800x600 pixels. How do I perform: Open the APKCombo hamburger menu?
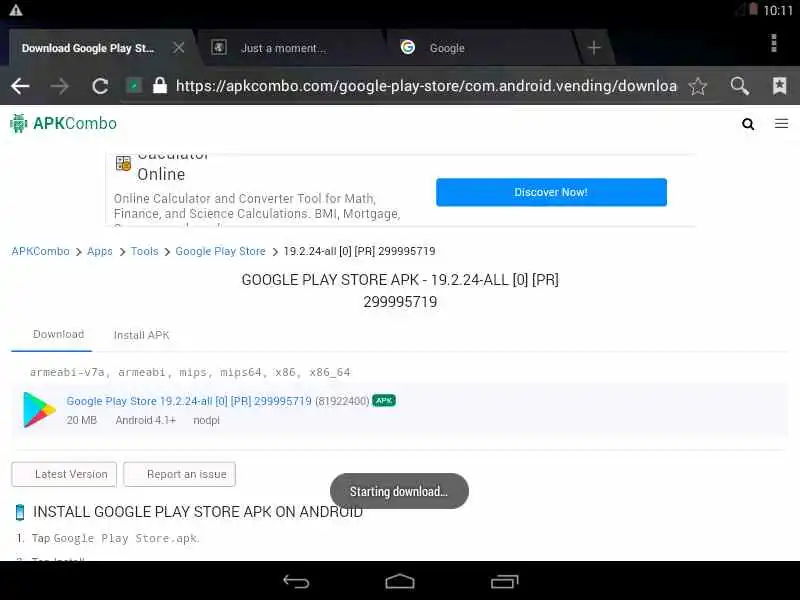coord(781,123)
